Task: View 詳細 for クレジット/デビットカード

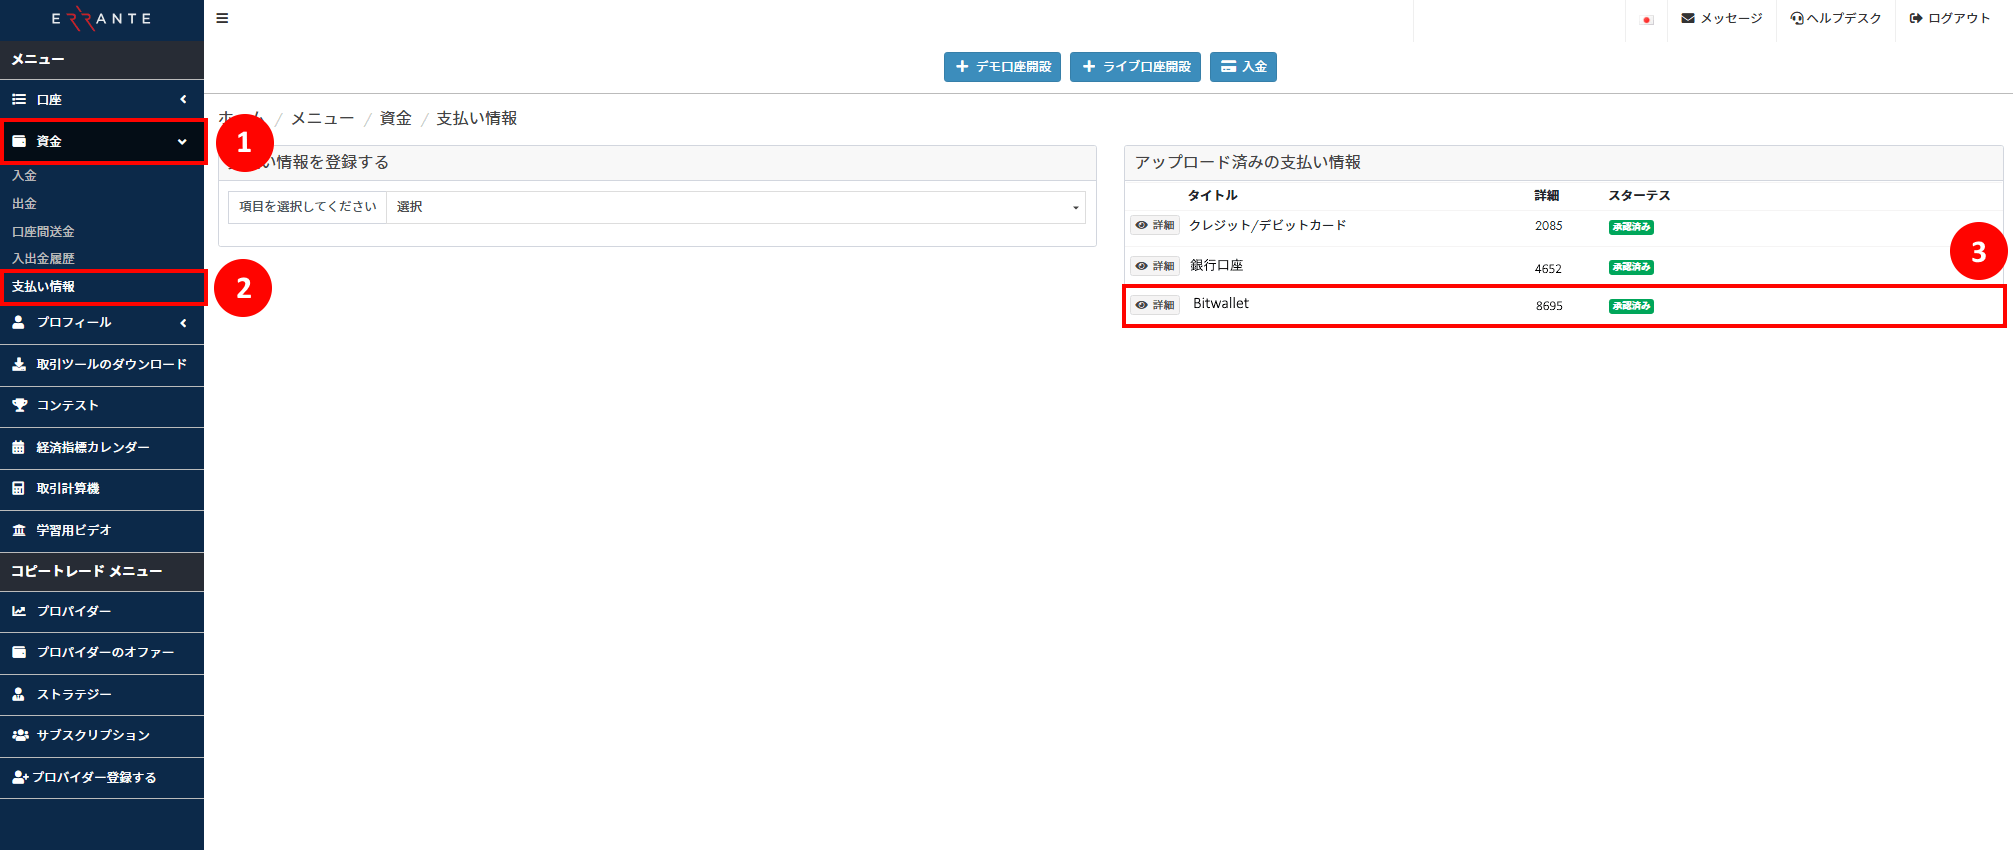Action: (1155, 226)
